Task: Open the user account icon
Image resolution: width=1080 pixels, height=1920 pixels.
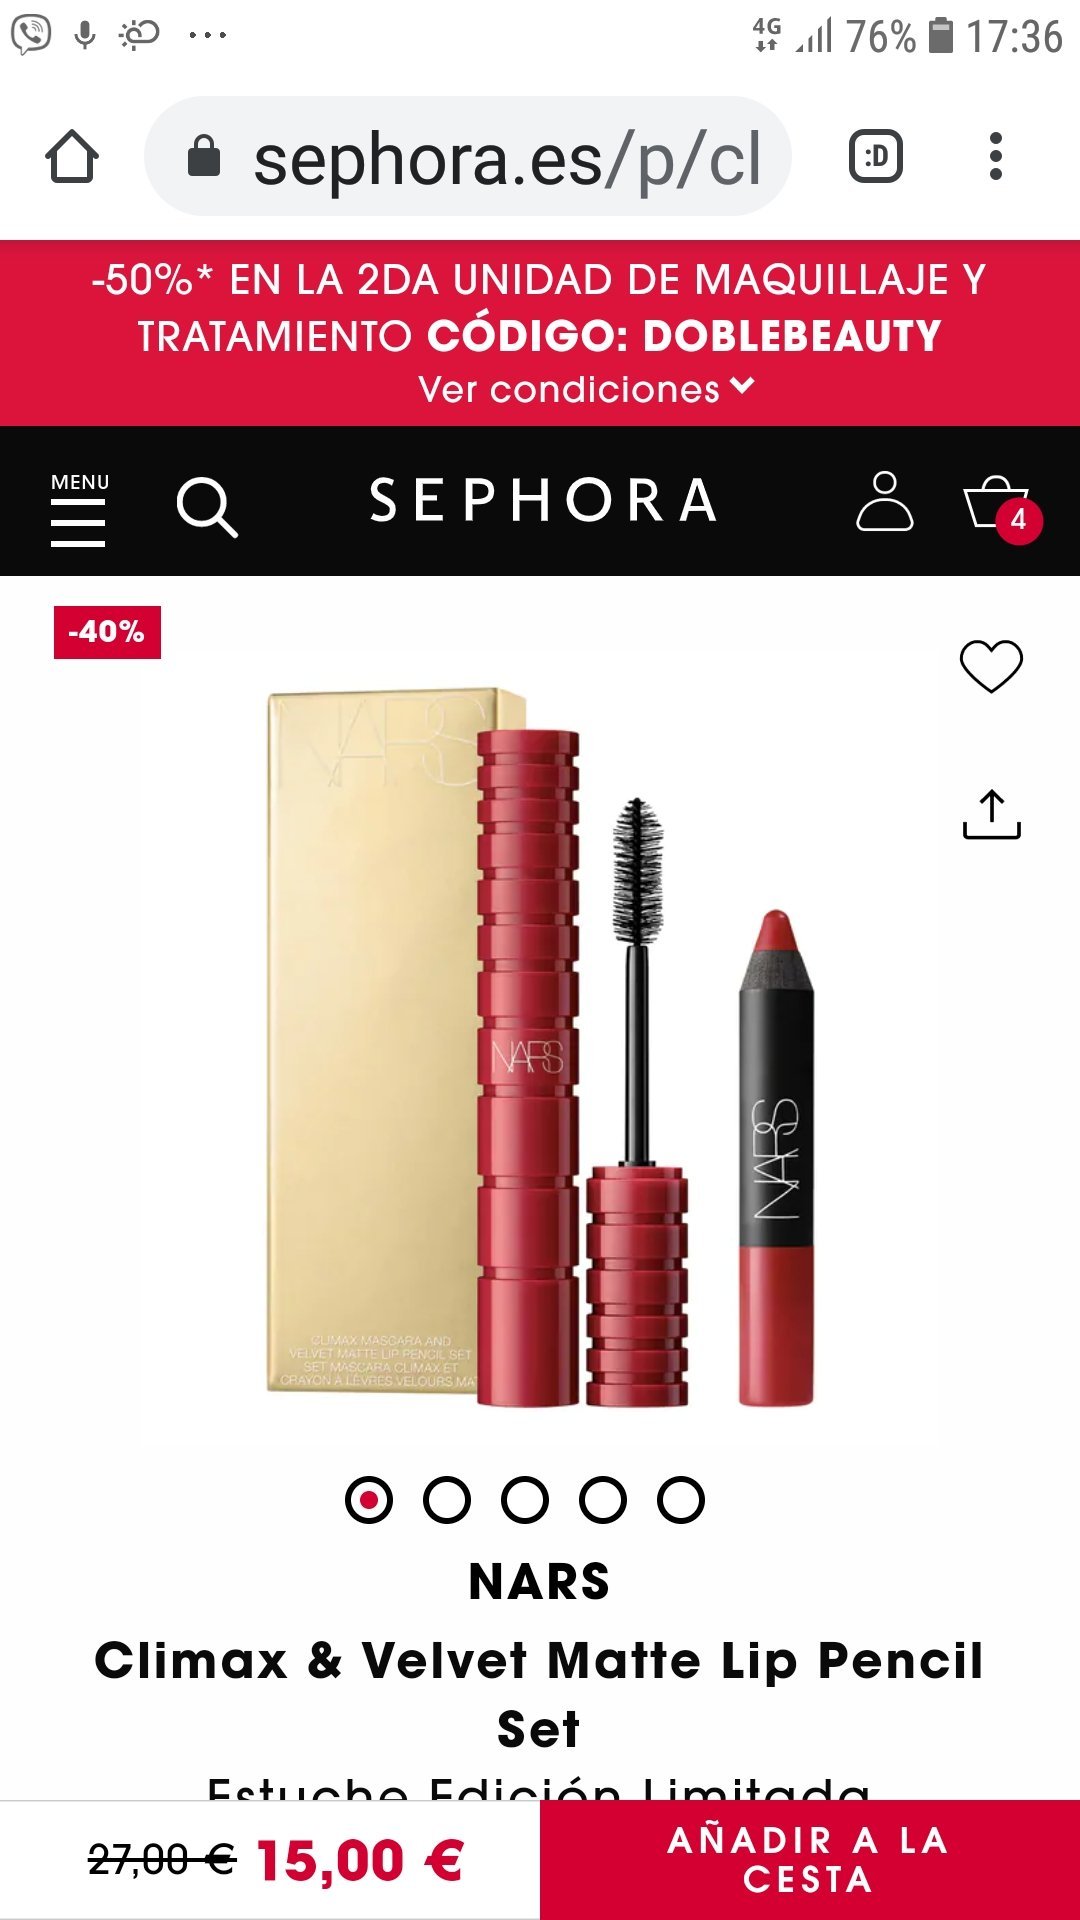Action: click(x=885, y=501)
